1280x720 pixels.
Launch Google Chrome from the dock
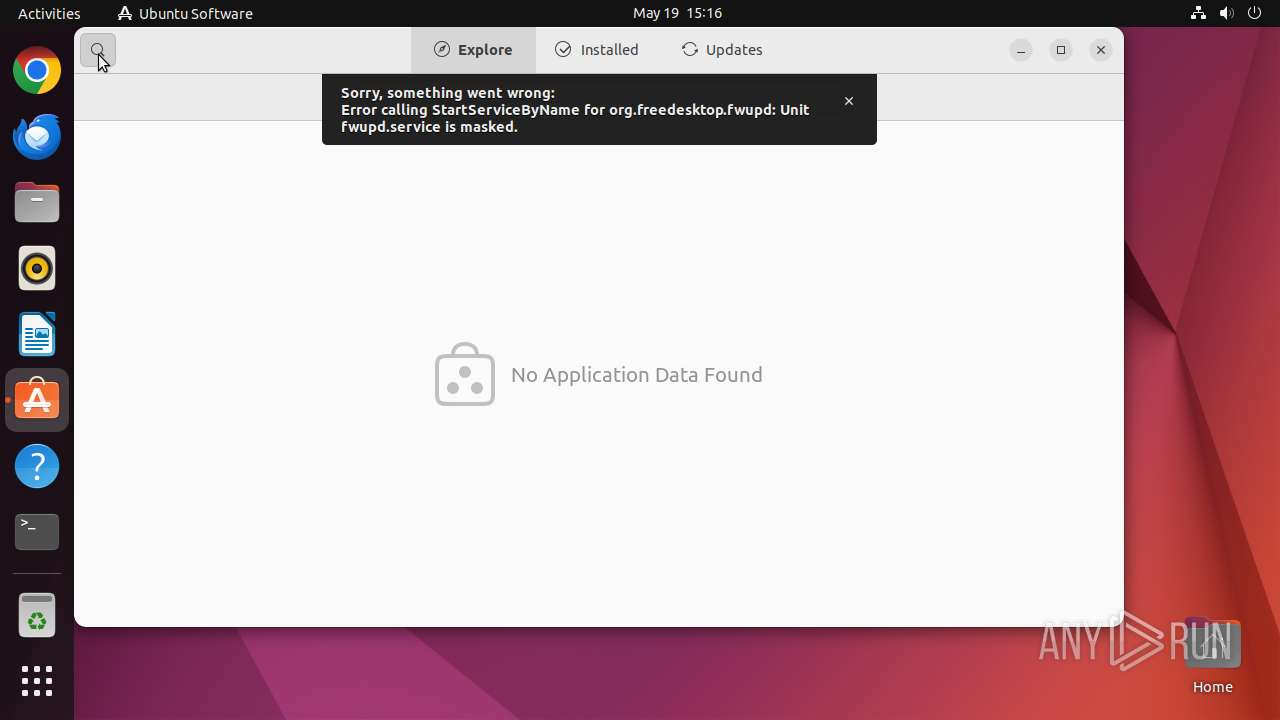37,71
